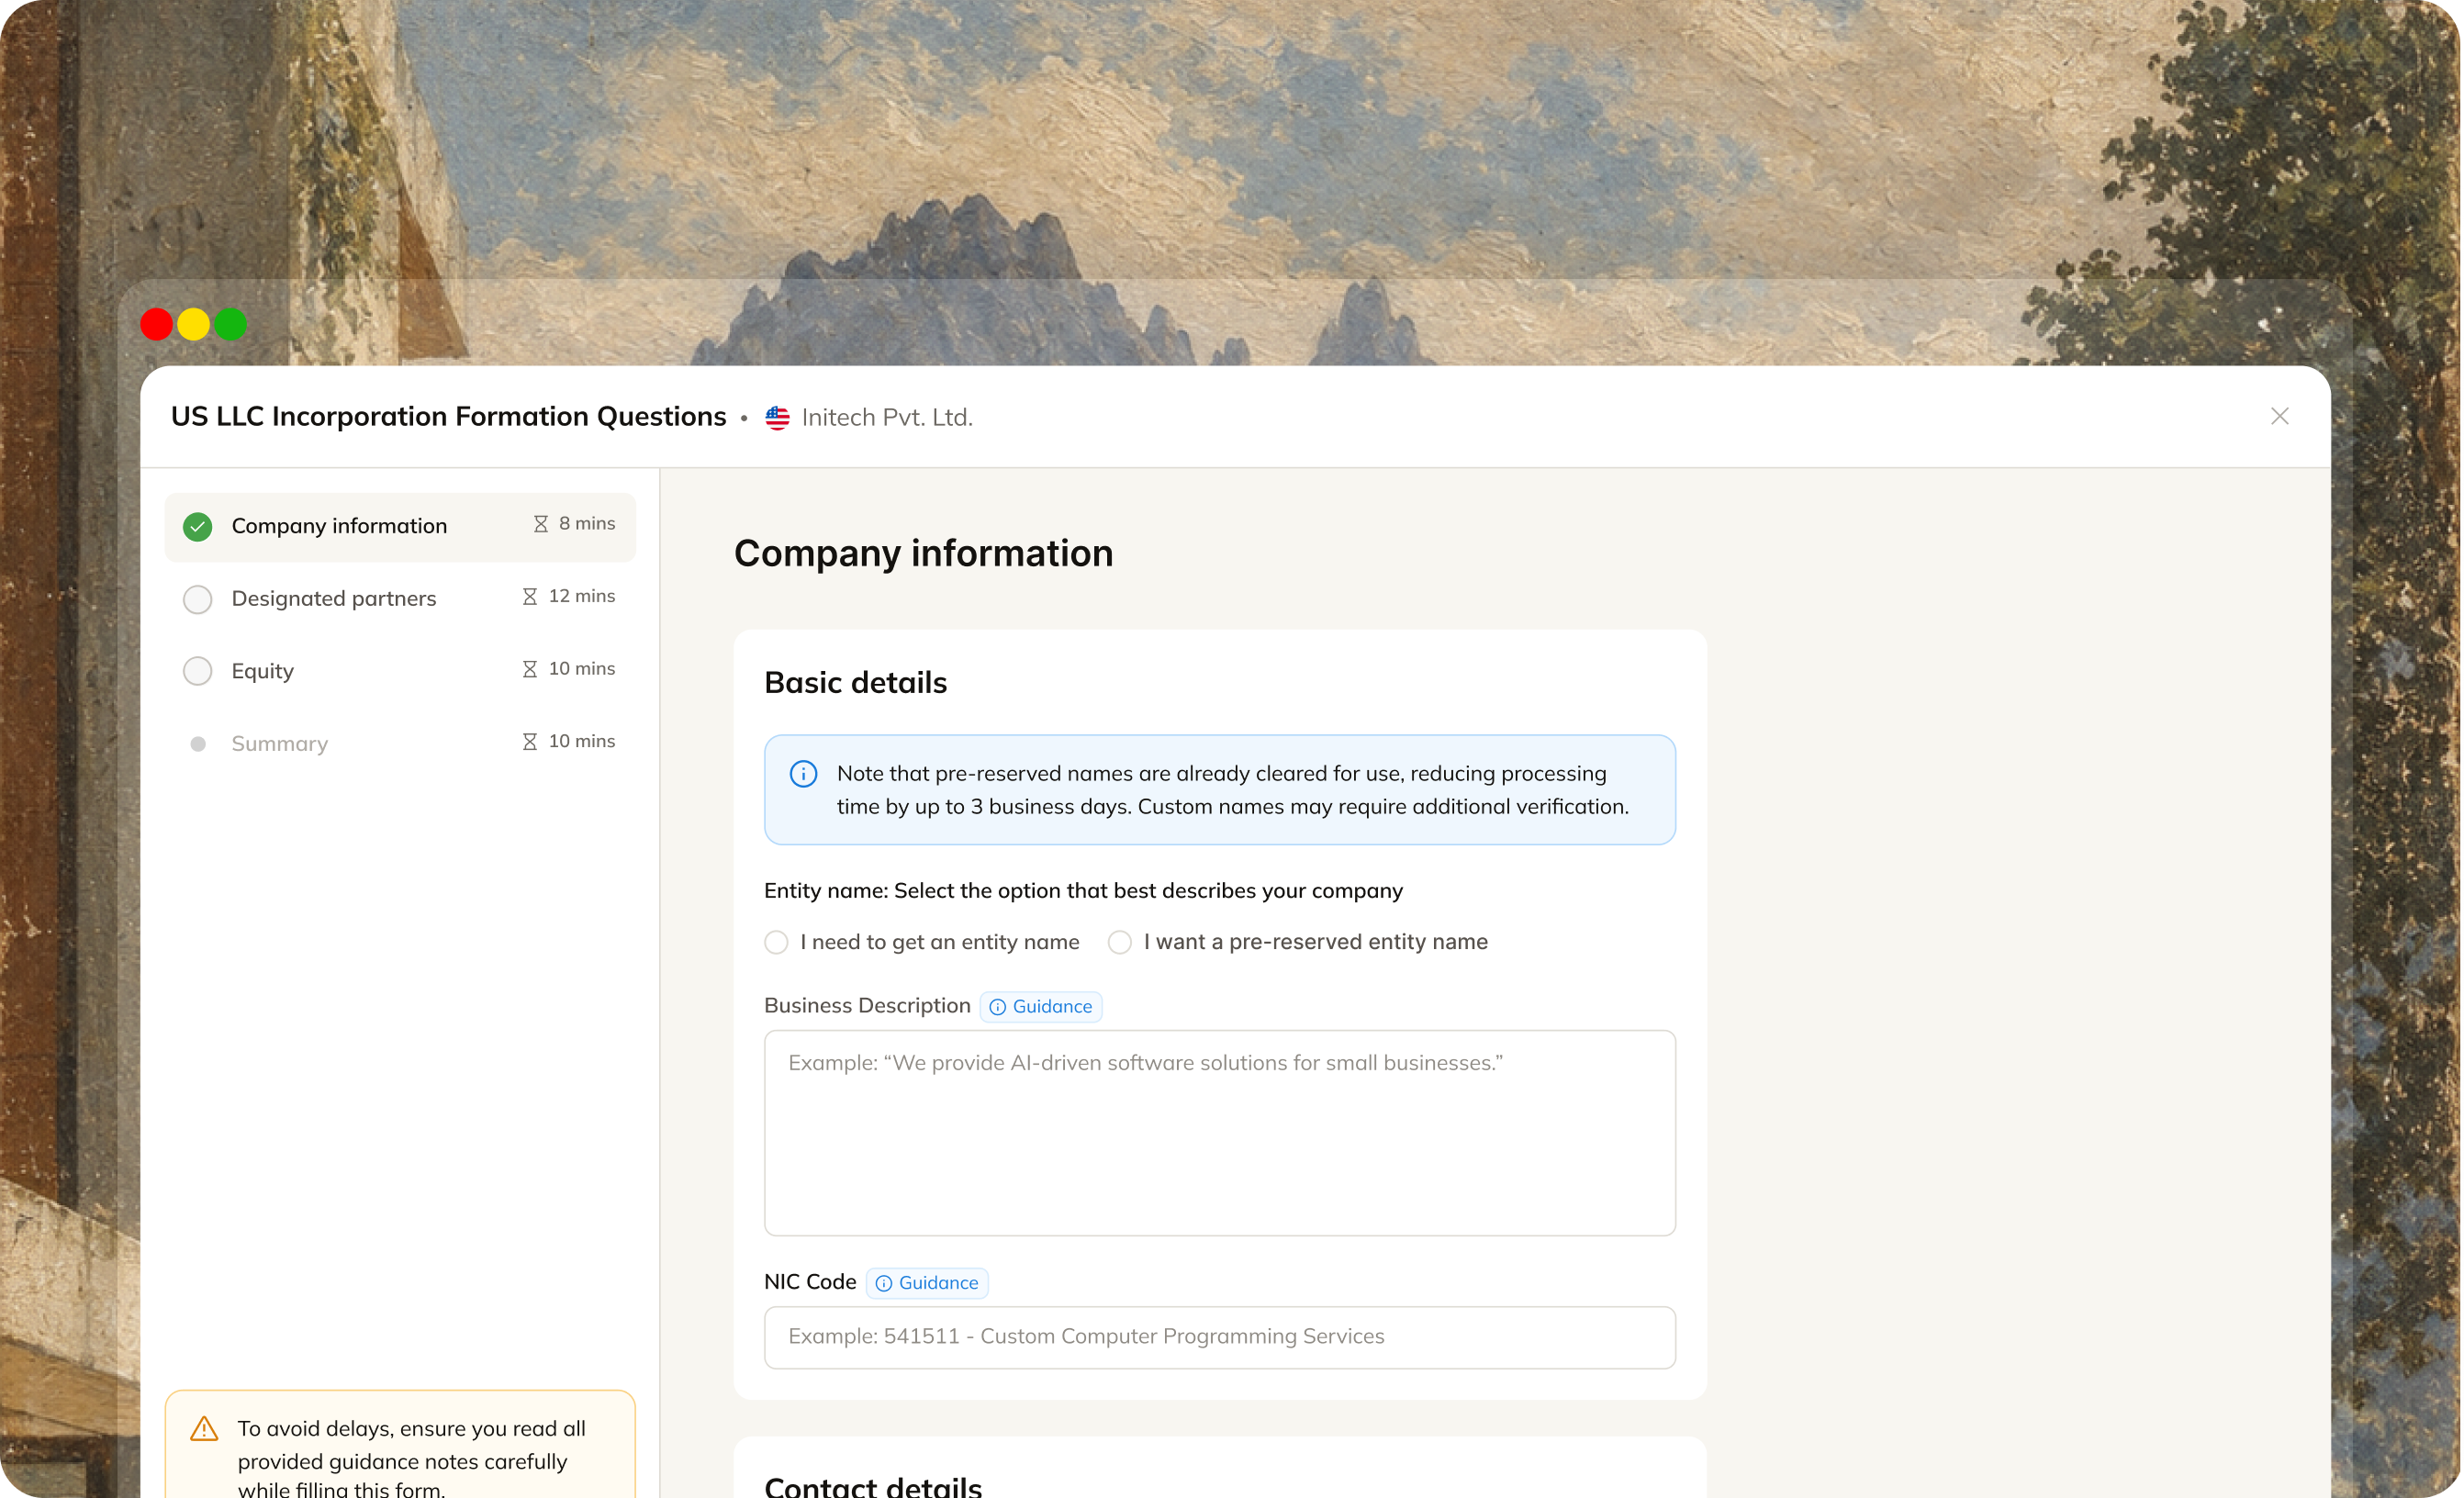Click the info icon in the pre-reserved names note
The image size is (2464, 1498).
804,774
